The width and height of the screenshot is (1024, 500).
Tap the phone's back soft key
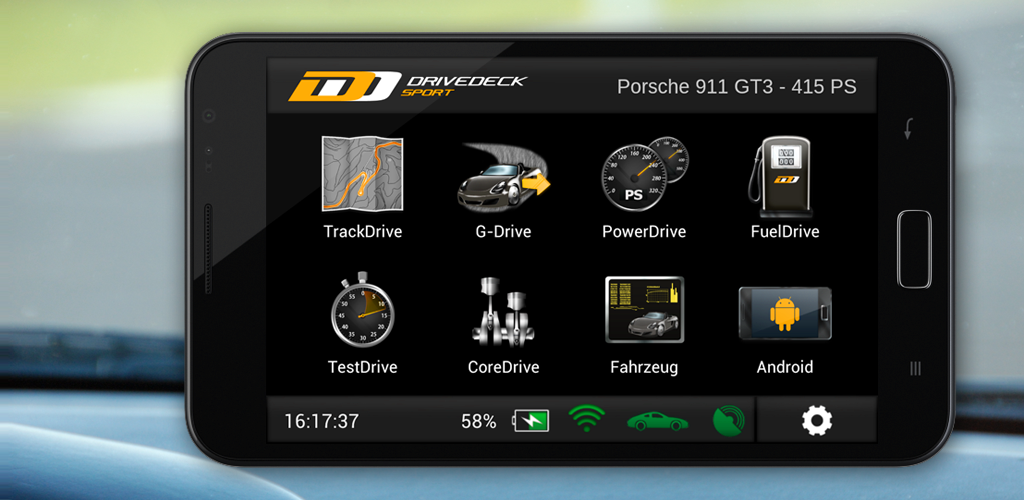(x=908, y=129)
